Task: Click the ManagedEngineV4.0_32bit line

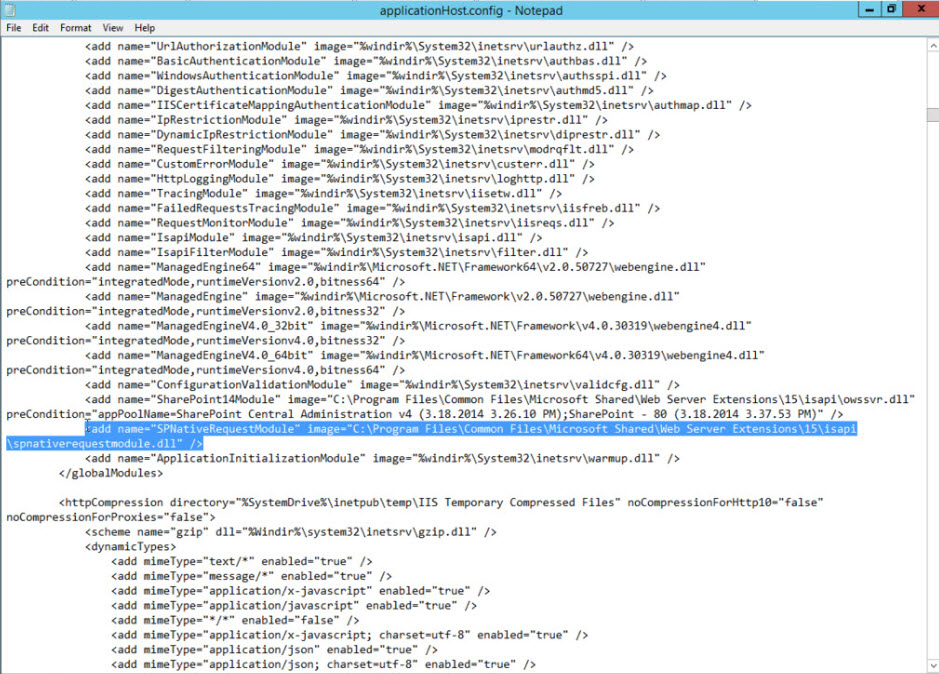Action: [418, 326]
